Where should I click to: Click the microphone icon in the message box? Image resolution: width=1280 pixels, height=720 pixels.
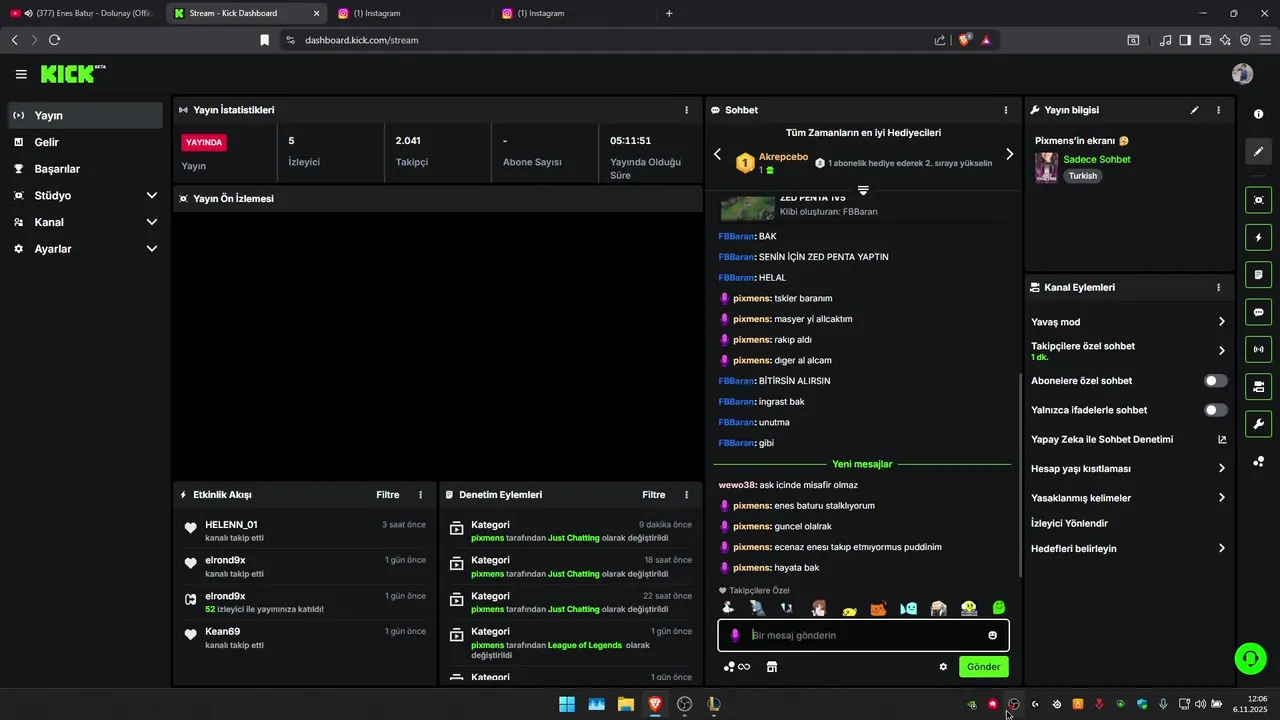pos(735,635)
